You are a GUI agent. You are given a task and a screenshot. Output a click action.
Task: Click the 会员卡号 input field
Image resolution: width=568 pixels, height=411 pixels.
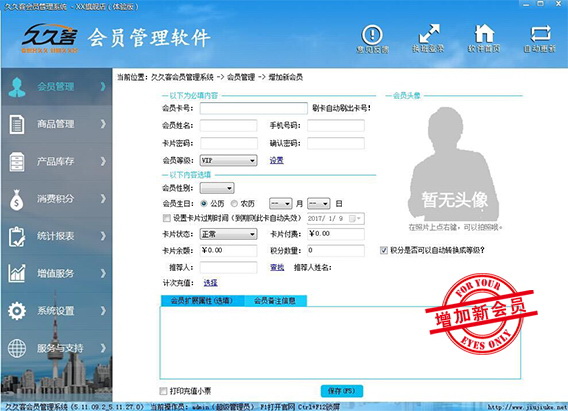click(254, 108)
